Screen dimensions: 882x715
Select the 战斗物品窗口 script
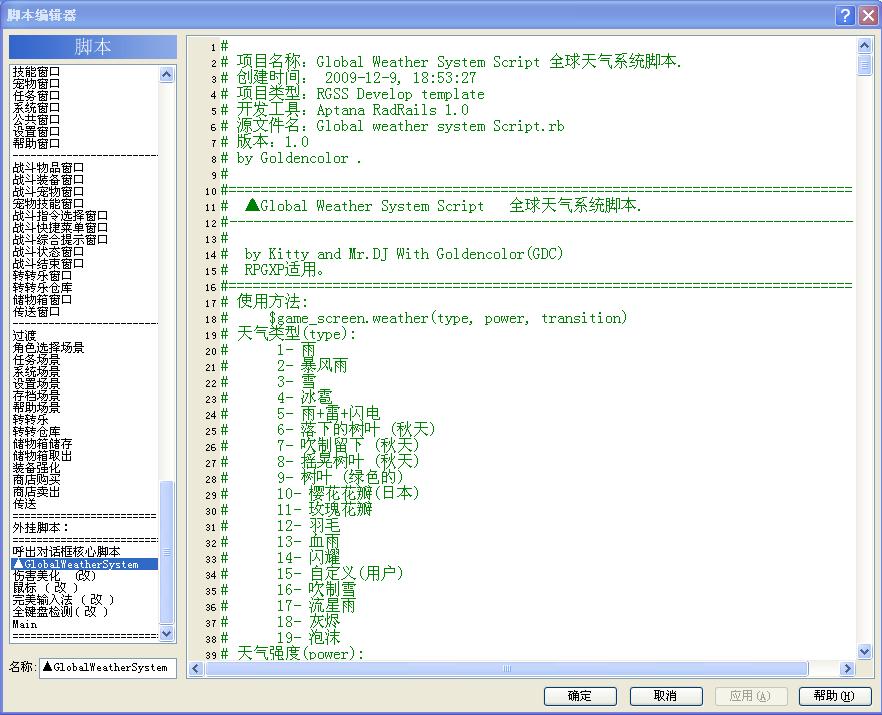point(48,168)
